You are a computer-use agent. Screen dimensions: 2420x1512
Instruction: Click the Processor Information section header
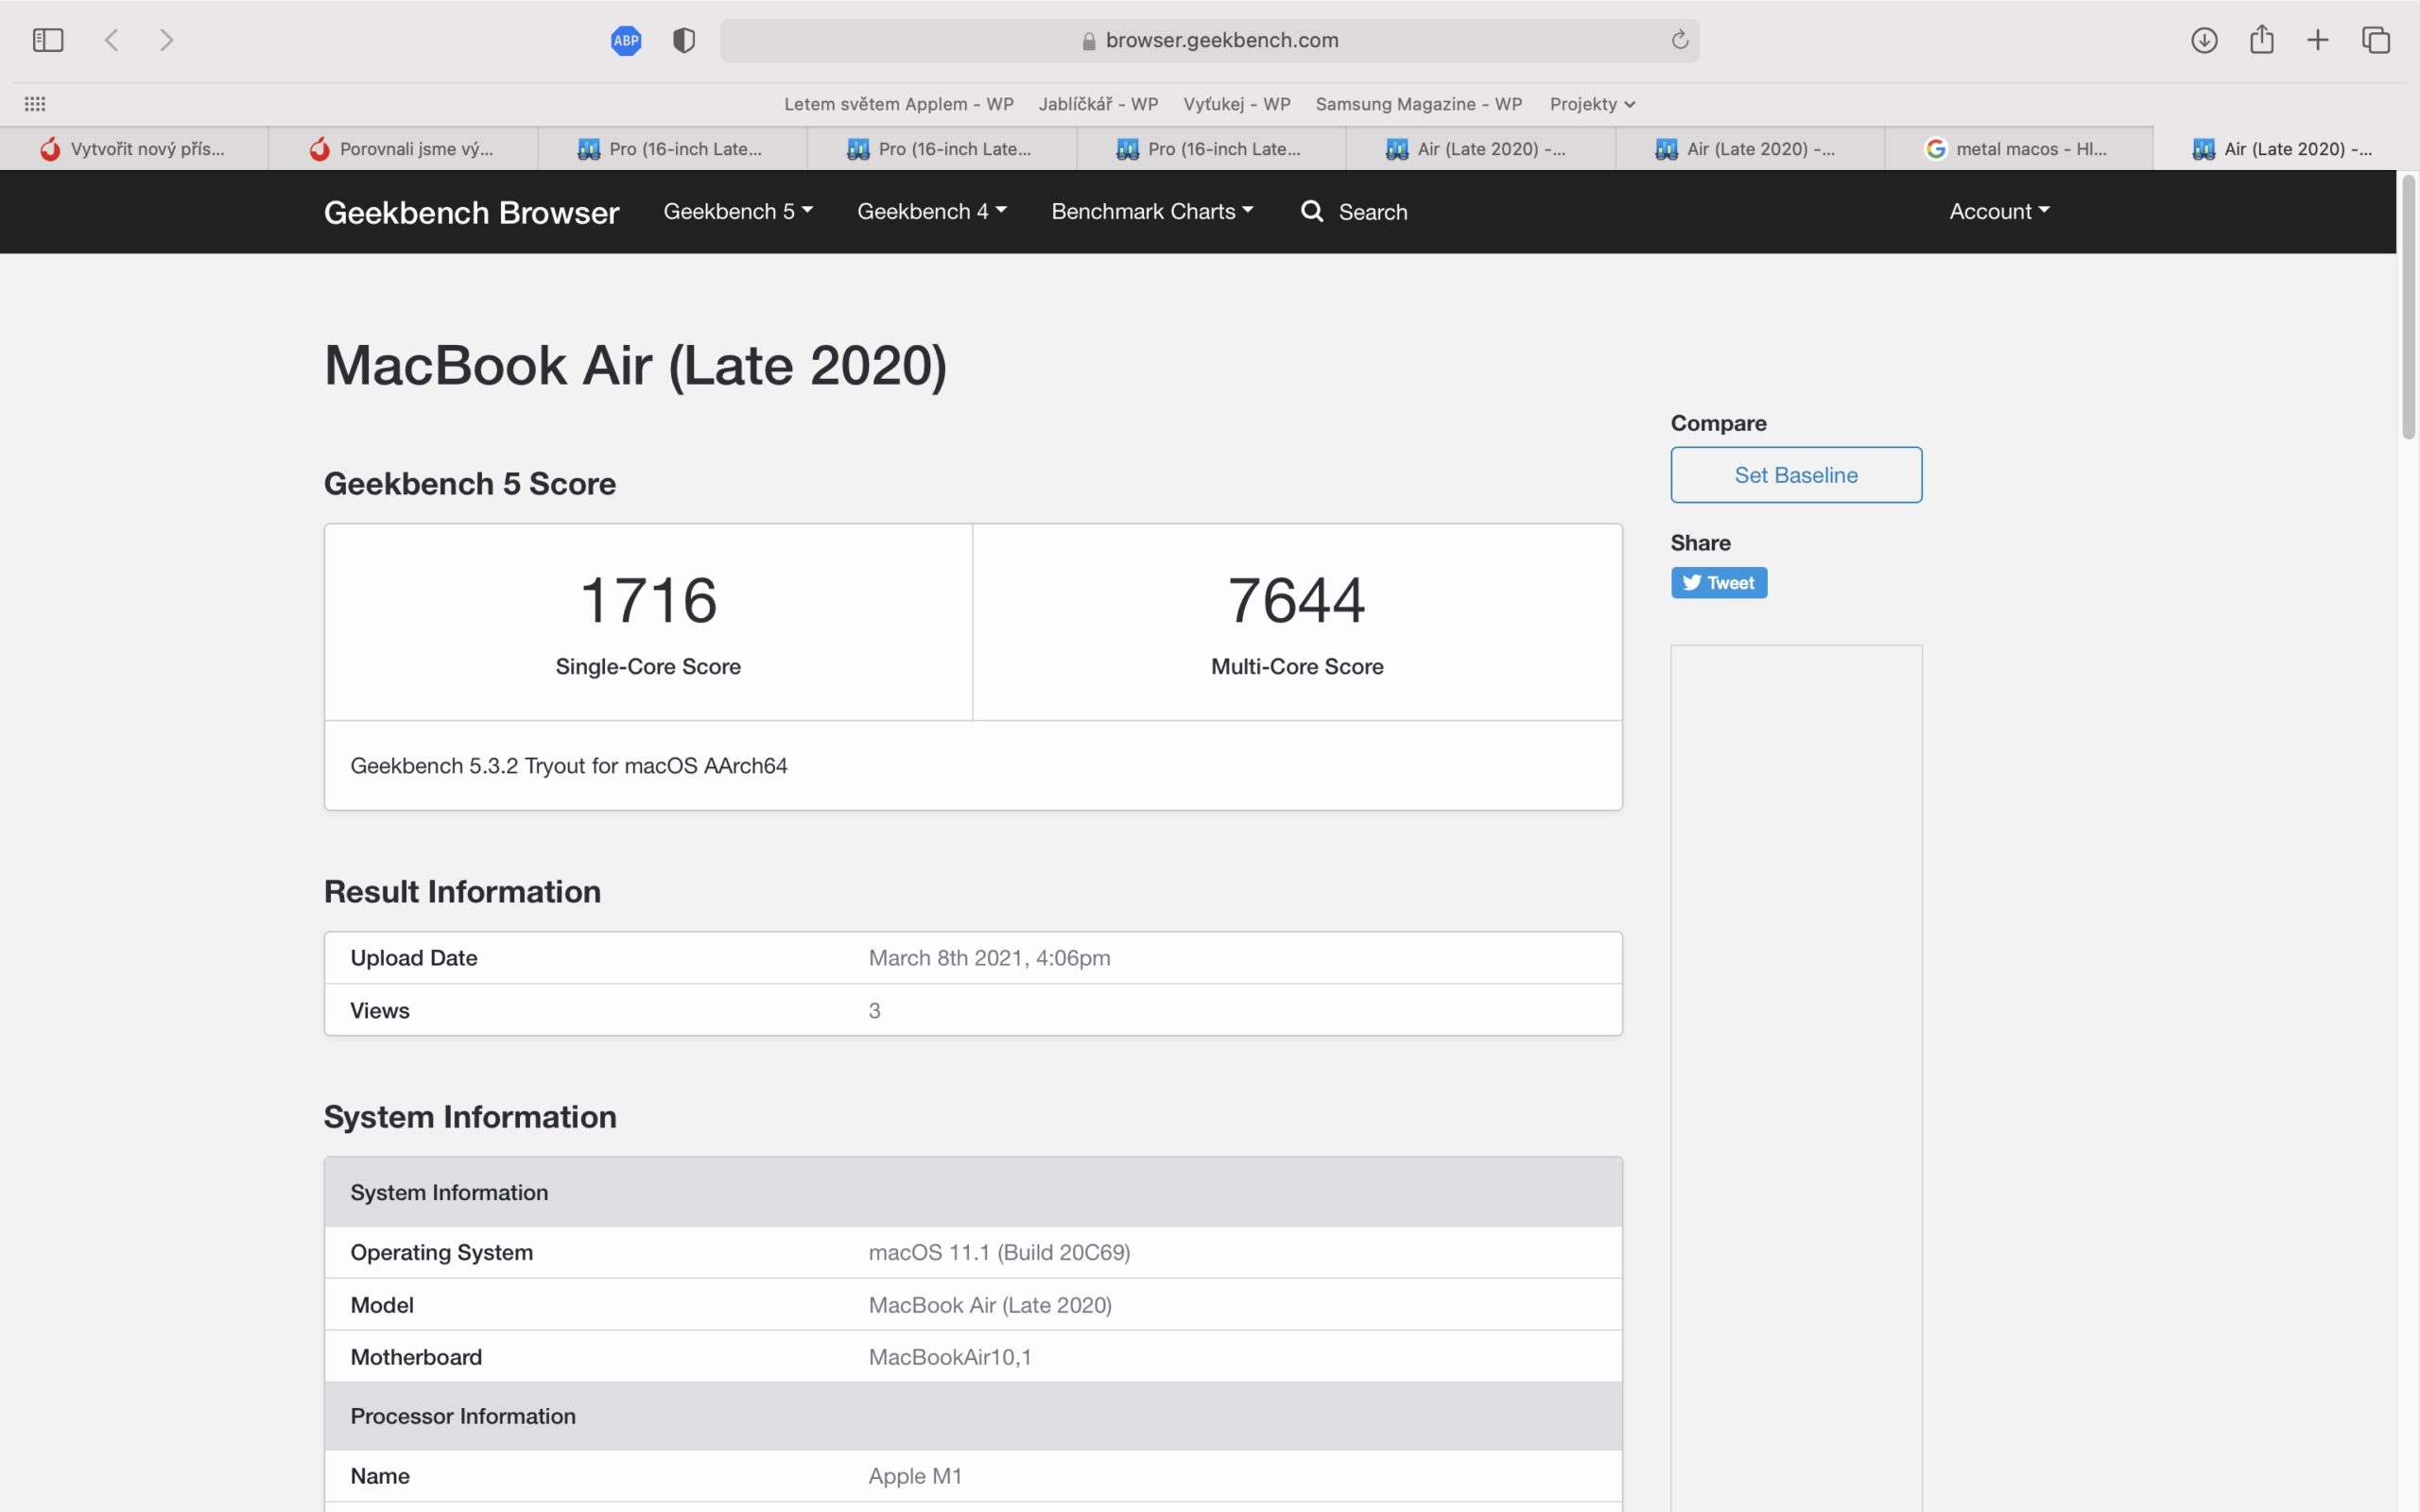tap(973, 1416)
